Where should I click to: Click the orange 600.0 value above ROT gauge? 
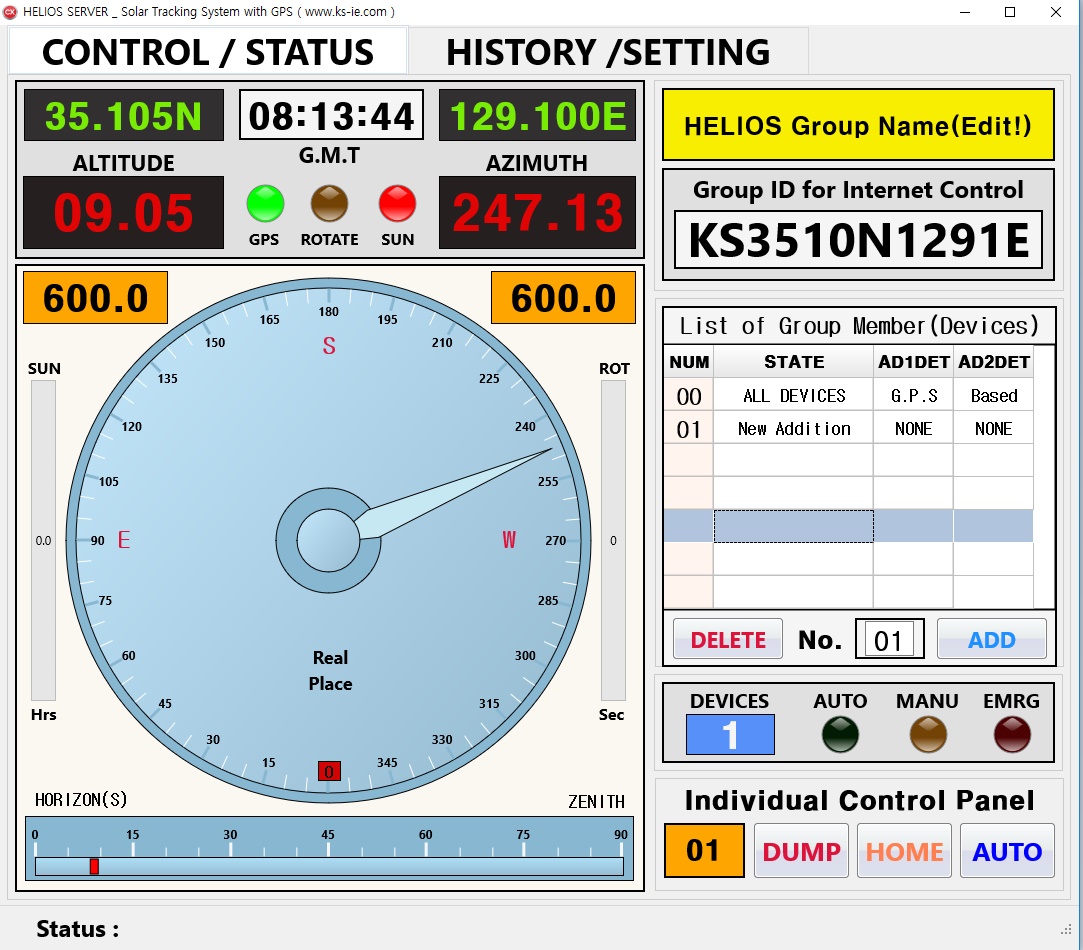tap(563, 298)
